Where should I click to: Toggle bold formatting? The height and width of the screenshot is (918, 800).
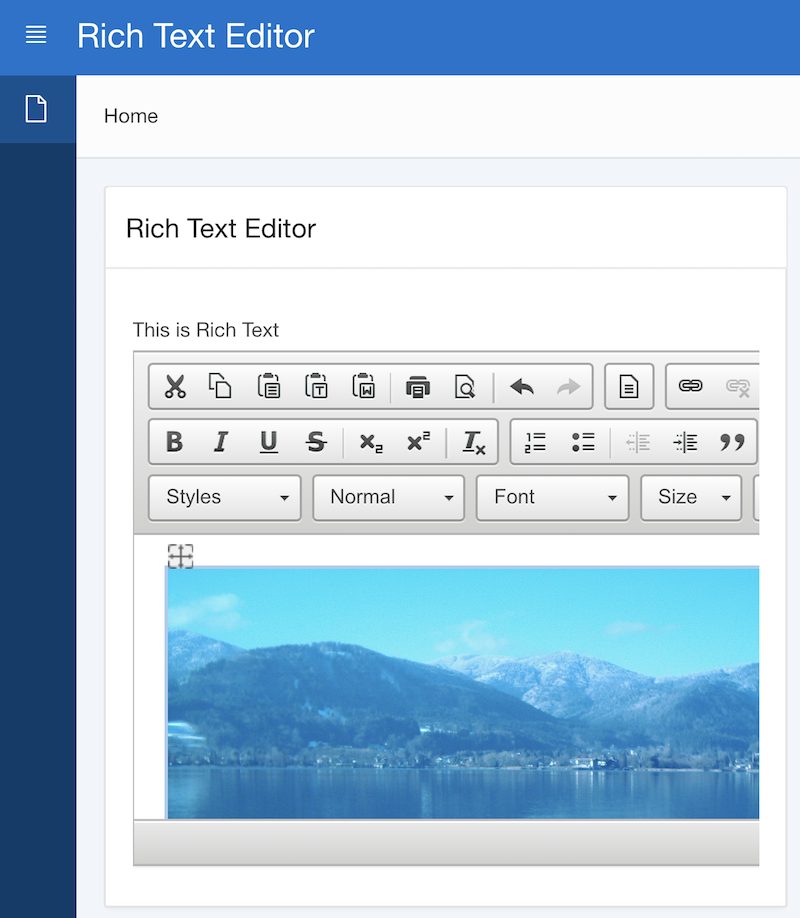click(173, 441)
